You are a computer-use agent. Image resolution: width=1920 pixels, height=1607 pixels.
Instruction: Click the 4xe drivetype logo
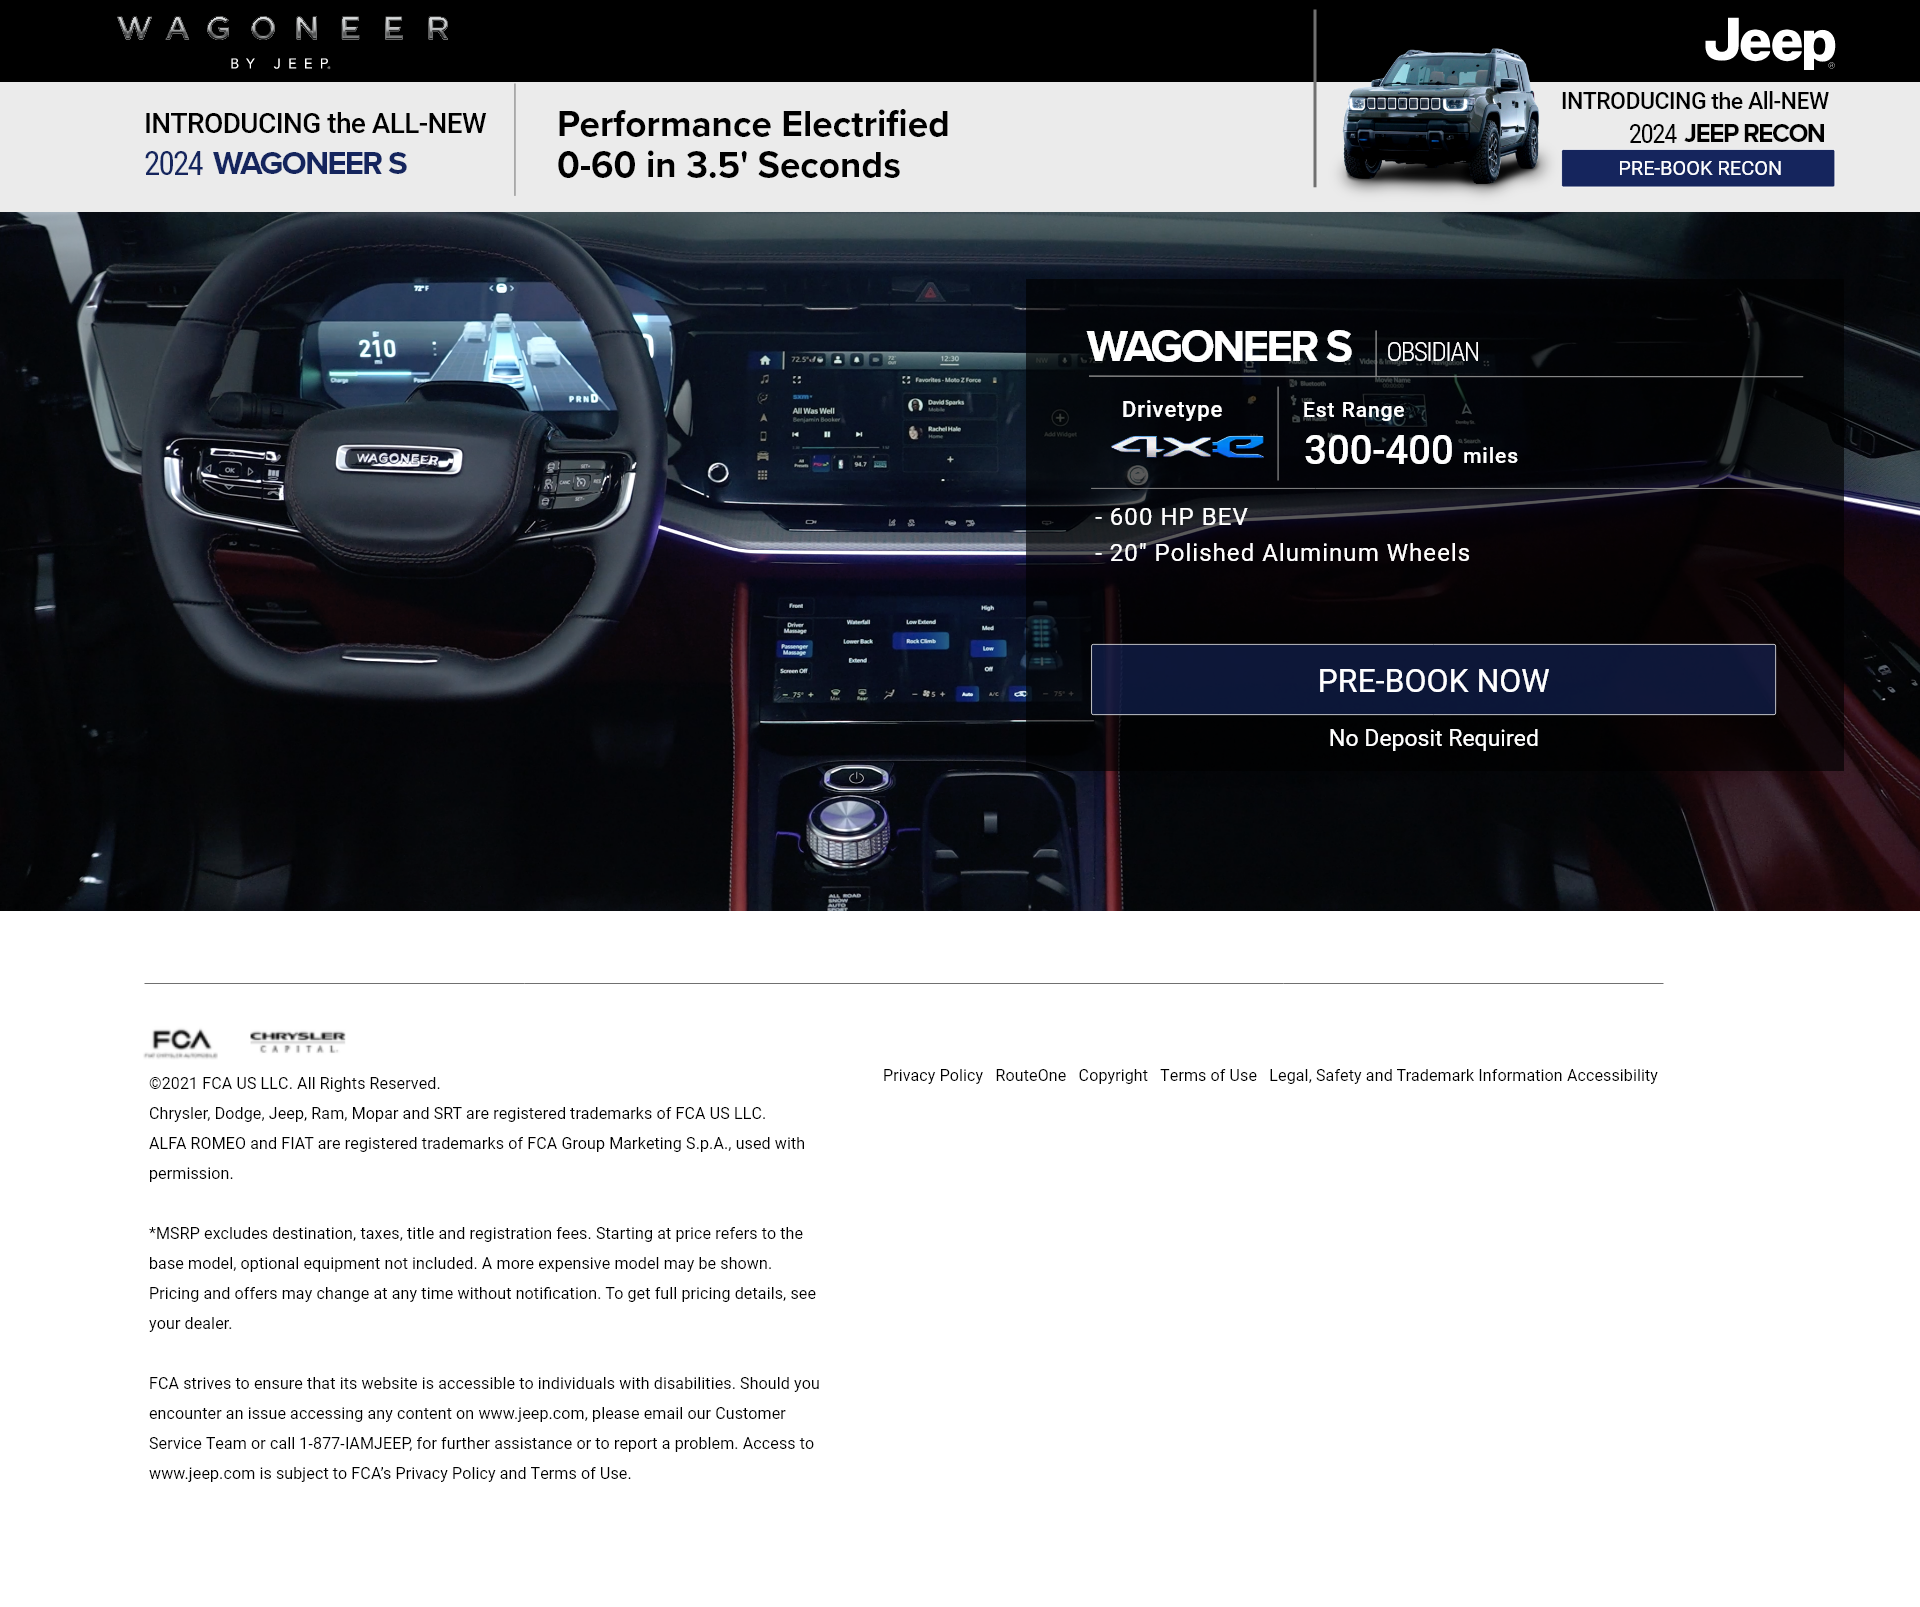(x=1187, y=446)
